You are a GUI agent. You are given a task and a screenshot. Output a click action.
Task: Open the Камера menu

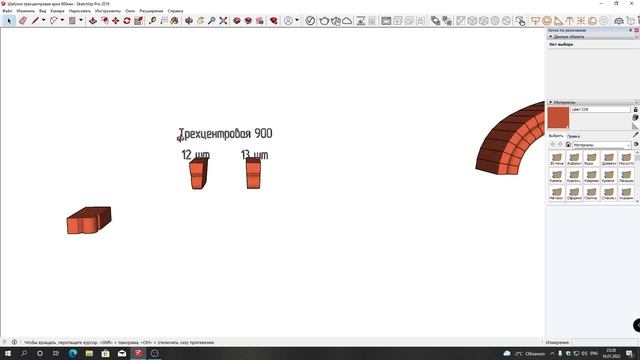(x=58, y=11)
